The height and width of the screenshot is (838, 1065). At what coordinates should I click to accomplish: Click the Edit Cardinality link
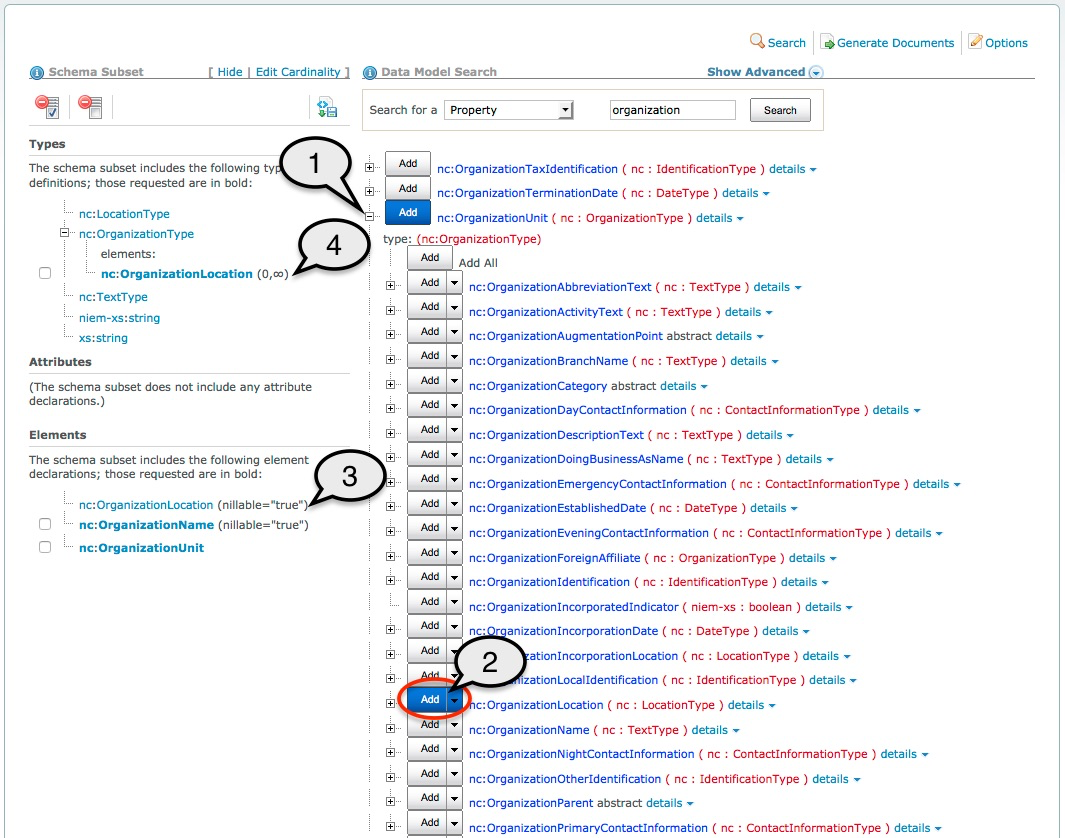click(296, 72)
